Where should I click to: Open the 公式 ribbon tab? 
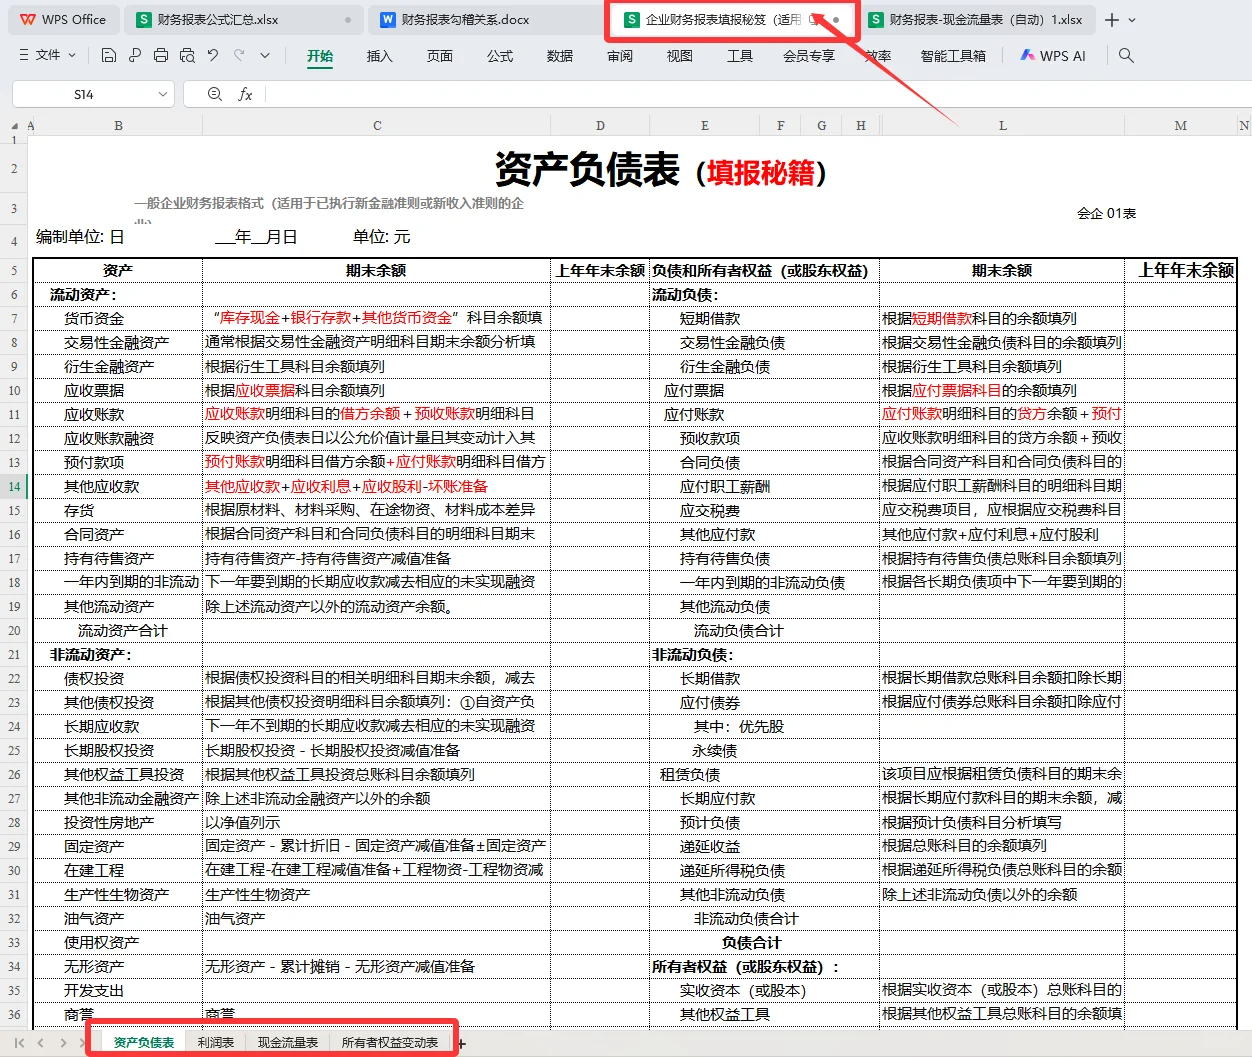pyautogui.click(x=500, y=56)
